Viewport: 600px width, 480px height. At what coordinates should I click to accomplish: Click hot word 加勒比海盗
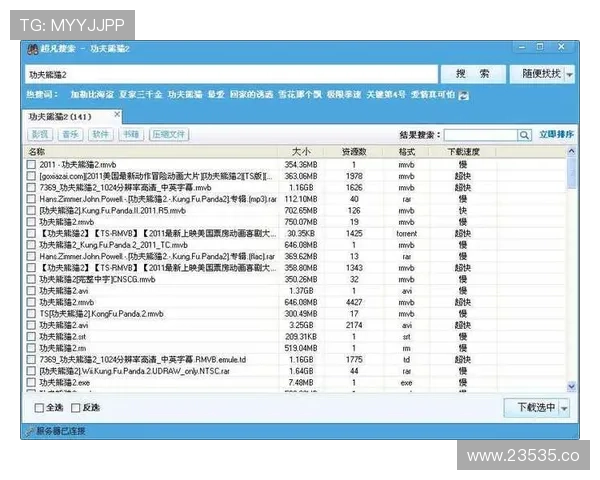pos(92,95)
